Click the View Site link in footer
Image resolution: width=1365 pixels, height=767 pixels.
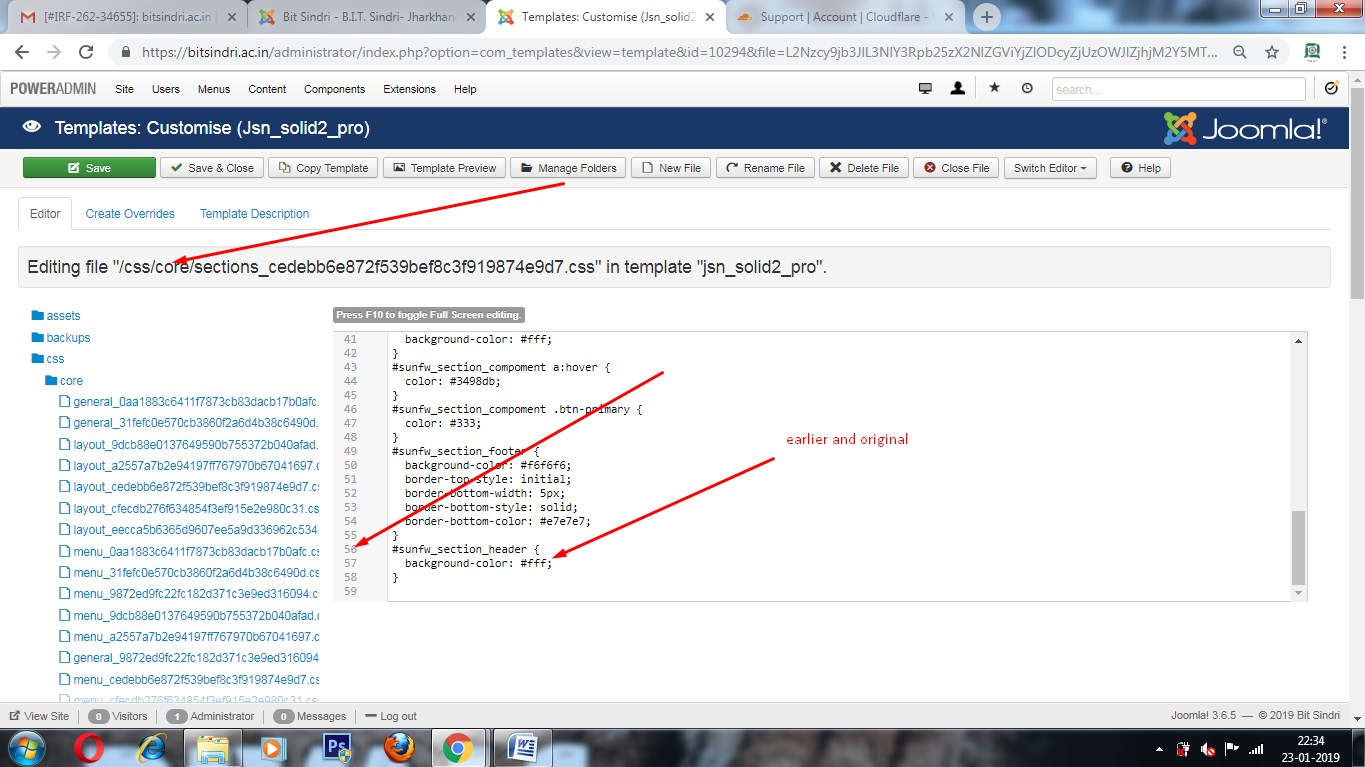point(39,716)
